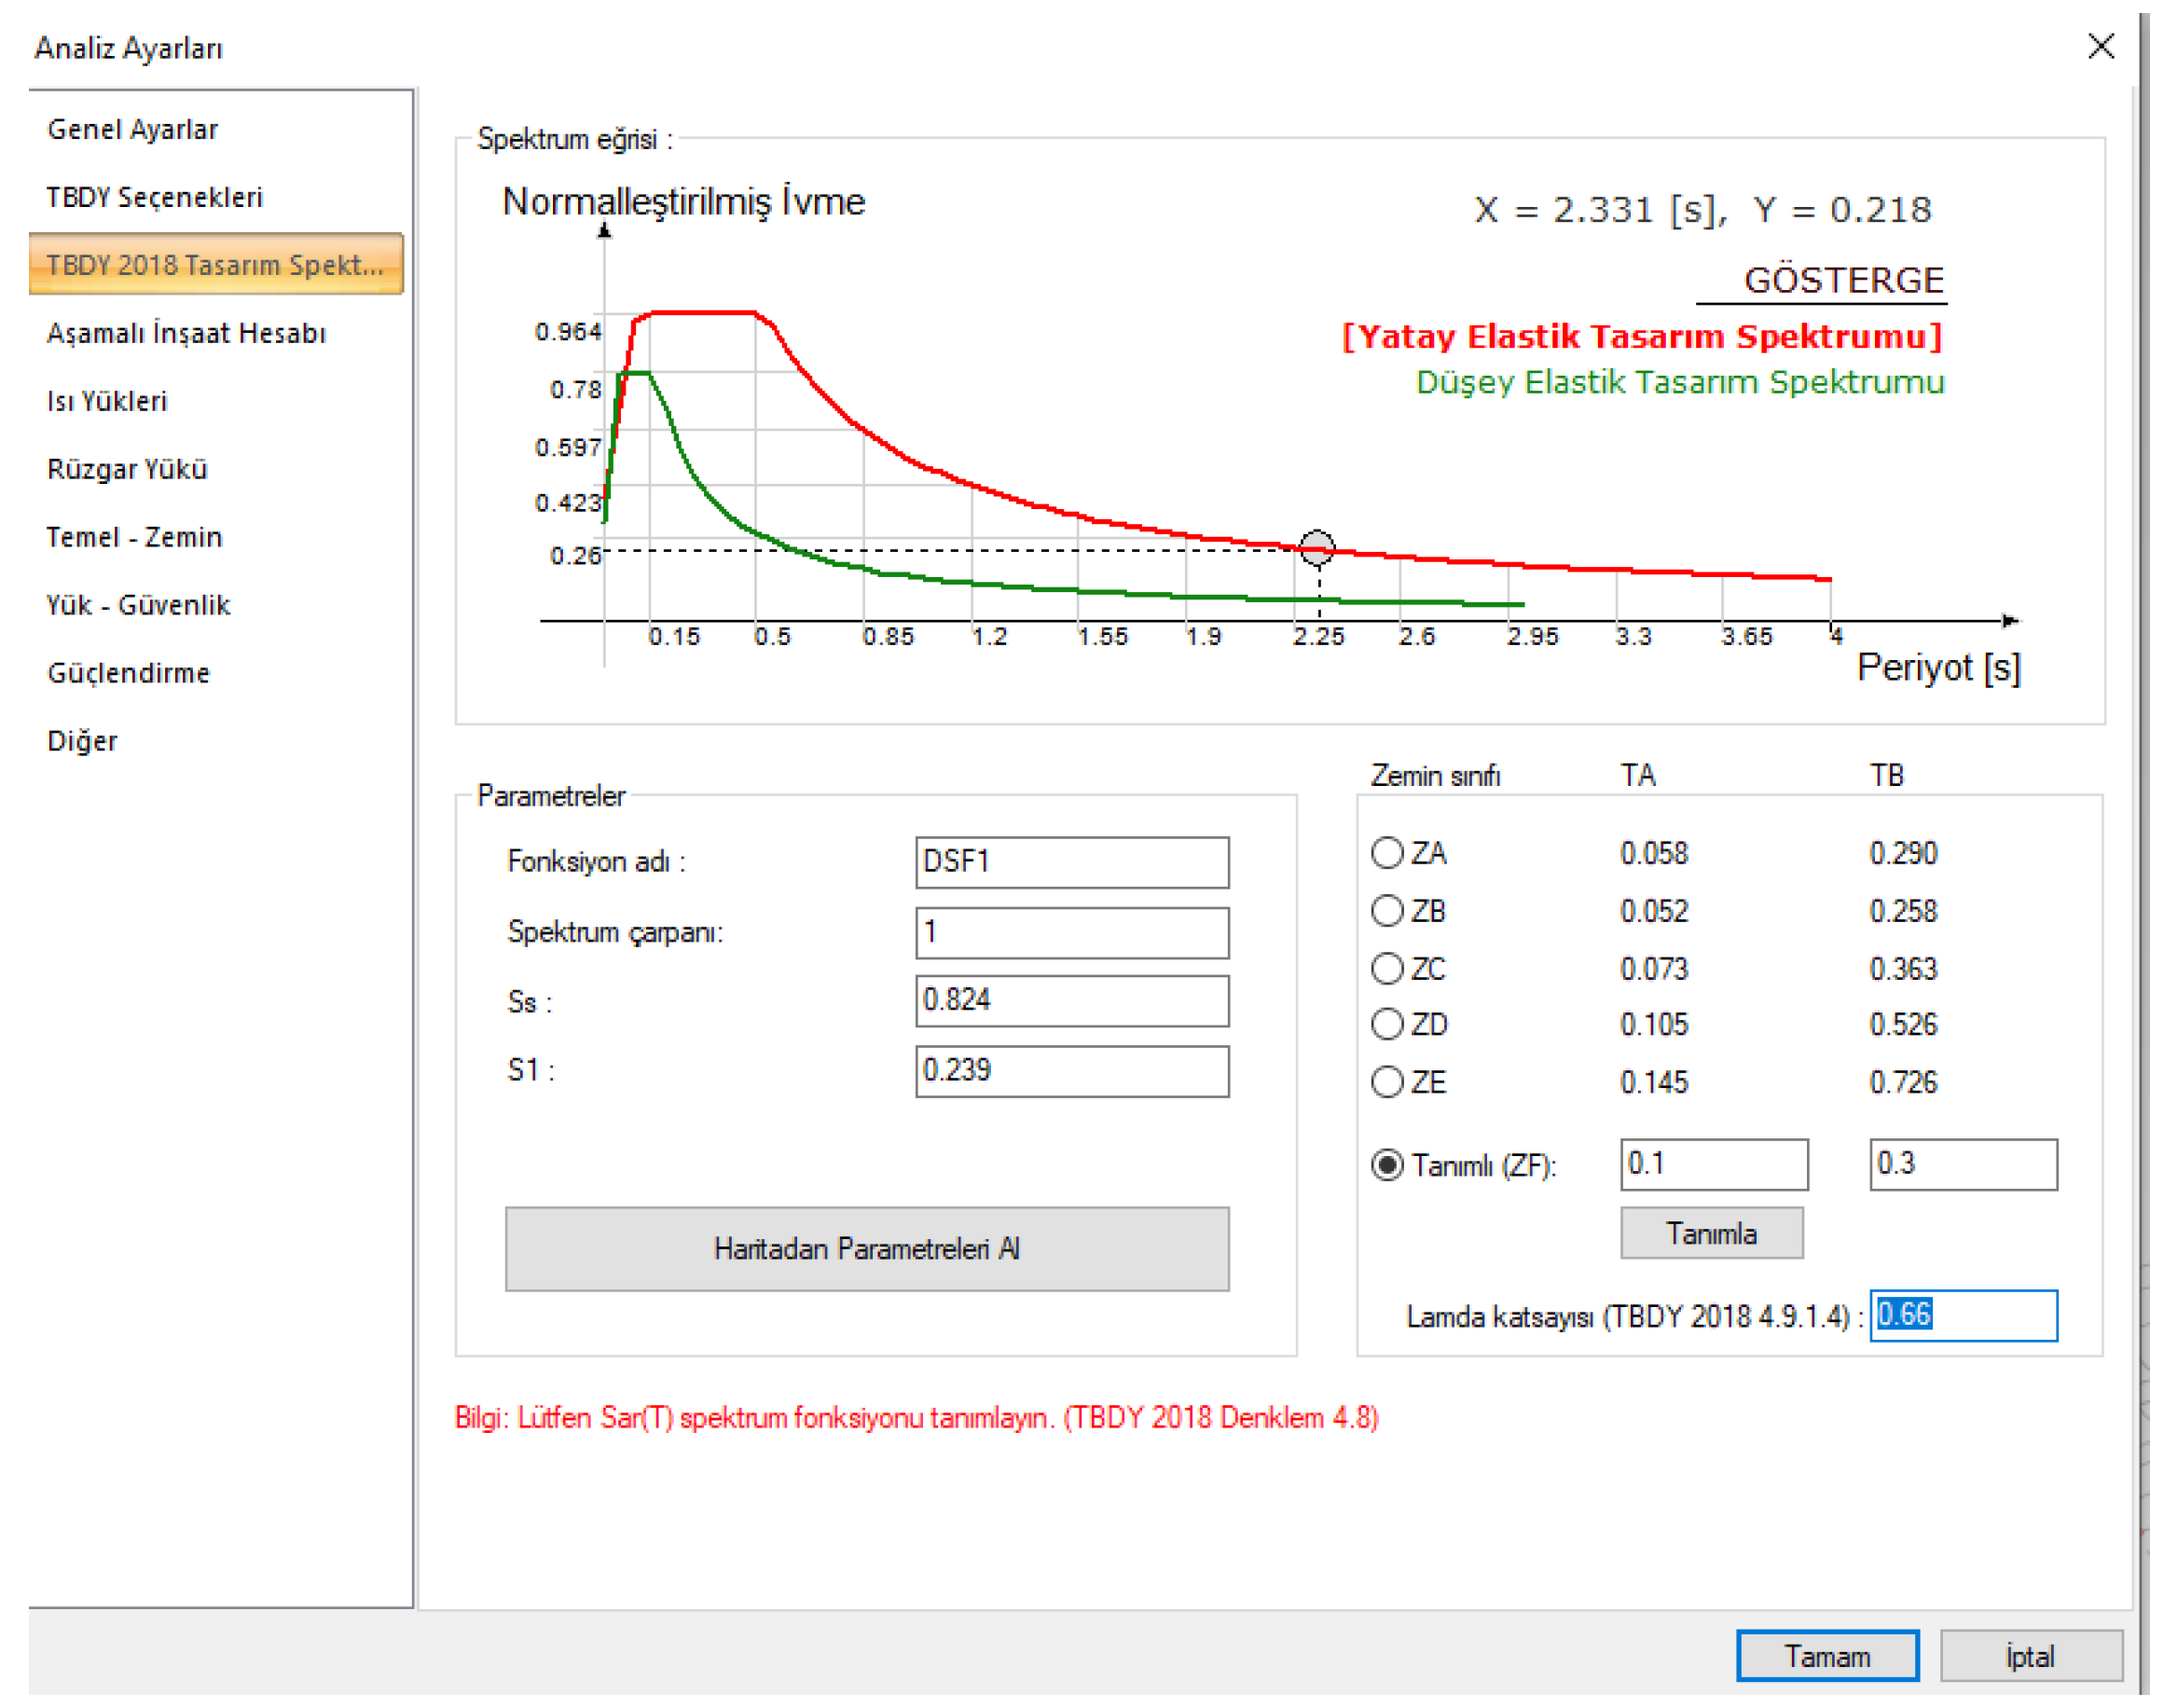Screen dimensions: 2164x1708
Task: Choose the ZE soil class
Action: [1387, 1082]
